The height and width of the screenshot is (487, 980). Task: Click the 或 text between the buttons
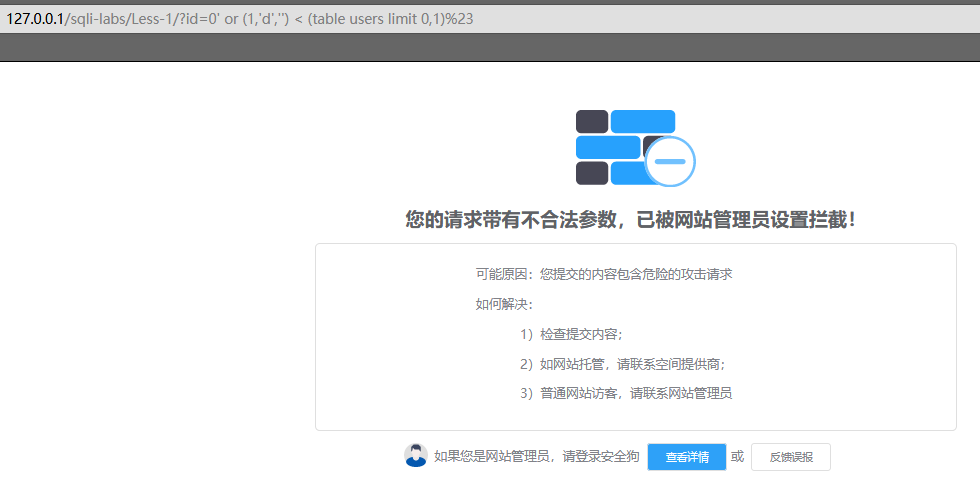[x=738, y=457]
